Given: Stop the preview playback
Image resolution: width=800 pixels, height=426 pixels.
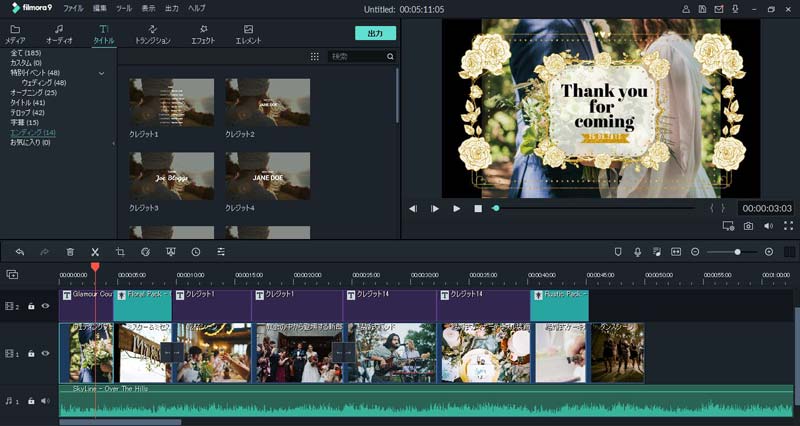Looking at the screenshot, I should pyautogui.click(x=478, y=209).
